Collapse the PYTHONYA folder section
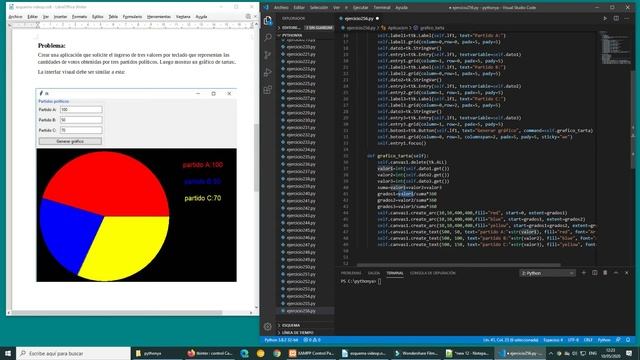 pos(305,35)
